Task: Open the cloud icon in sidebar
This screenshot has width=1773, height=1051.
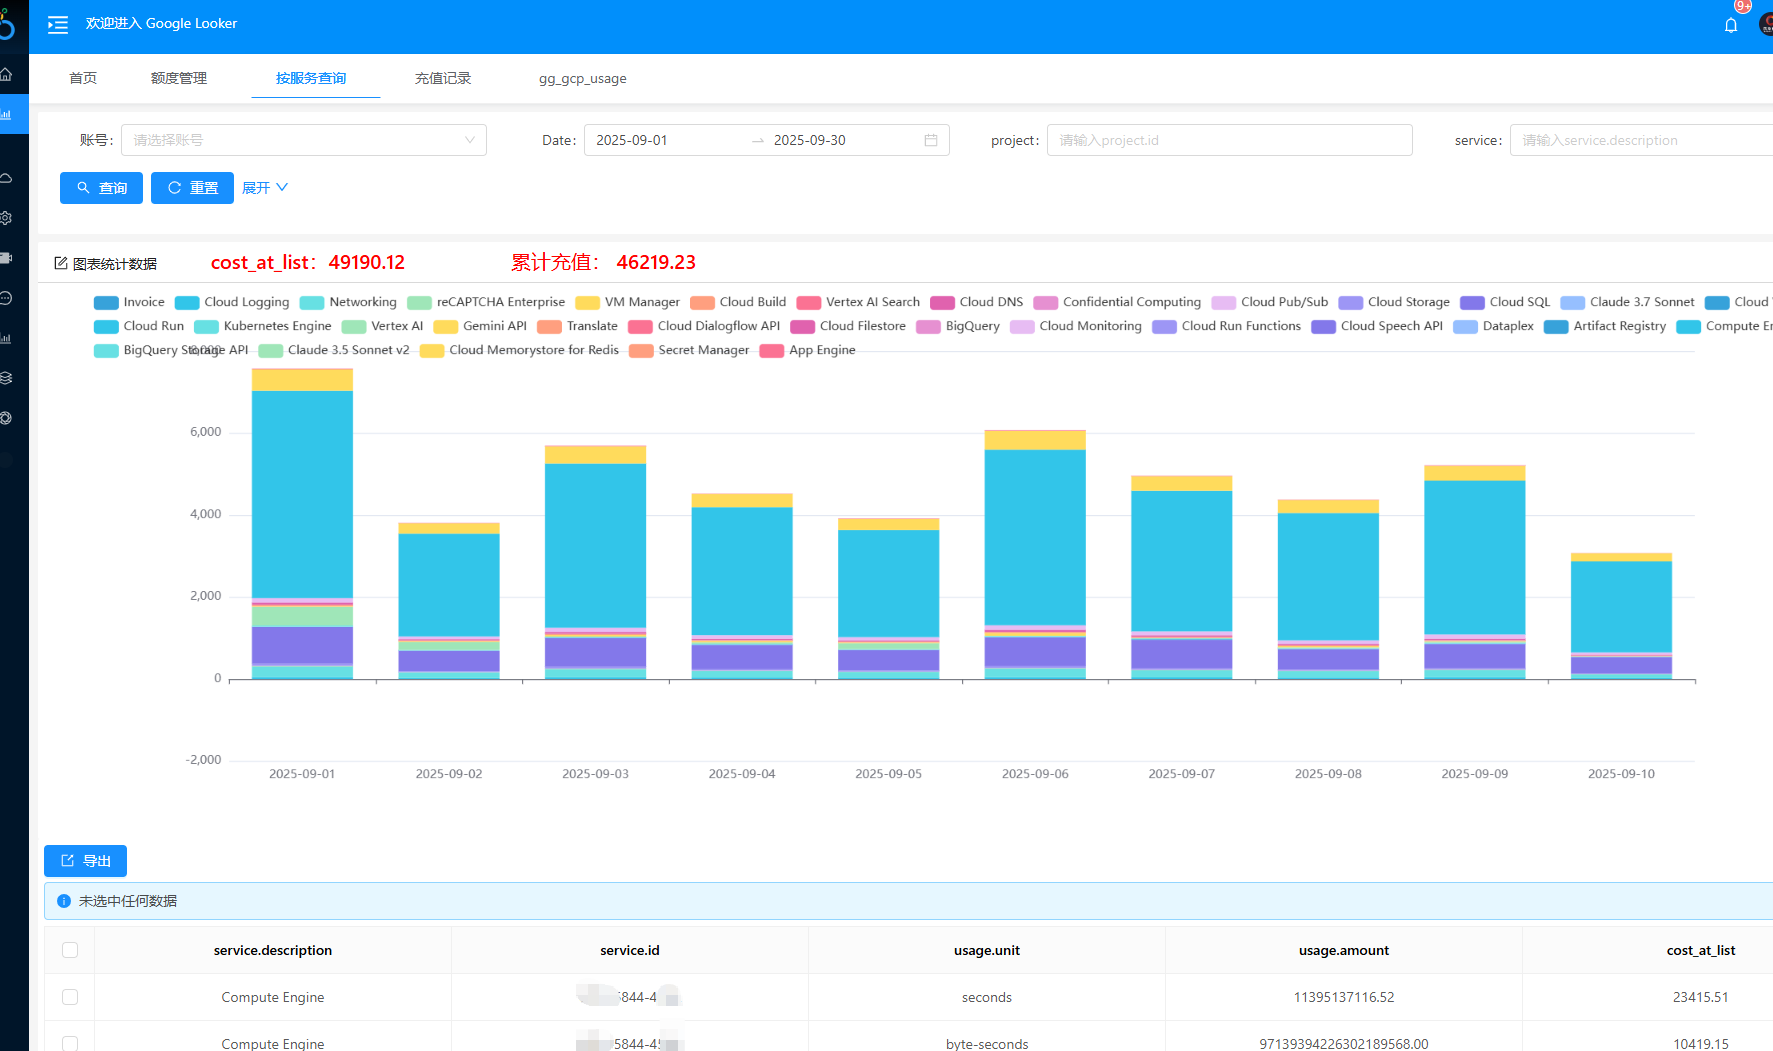Action: pos(6,178)
